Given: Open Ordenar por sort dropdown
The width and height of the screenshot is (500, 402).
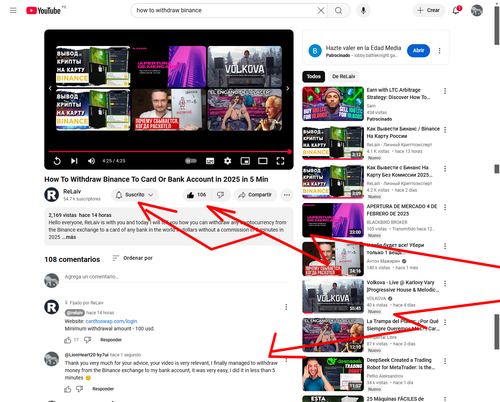Looking at the screenshot, I should tap(133, 258).
